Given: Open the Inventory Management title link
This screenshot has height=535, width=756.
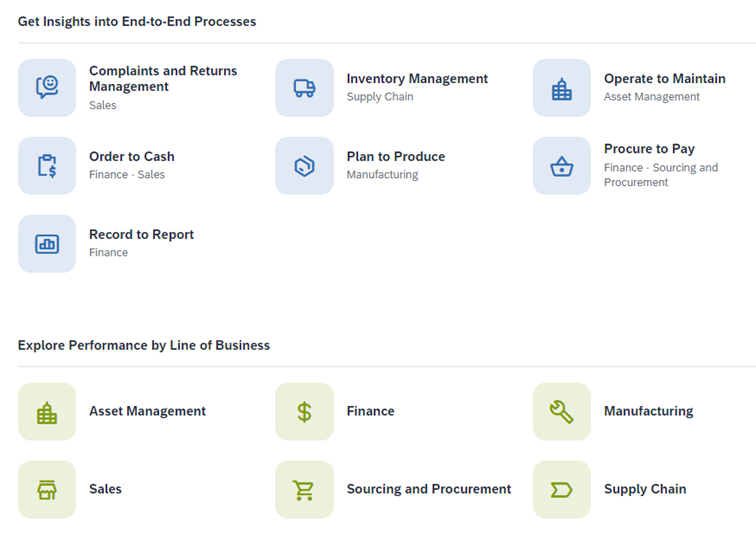Looking at the screenshot, I should pos(417,79).
